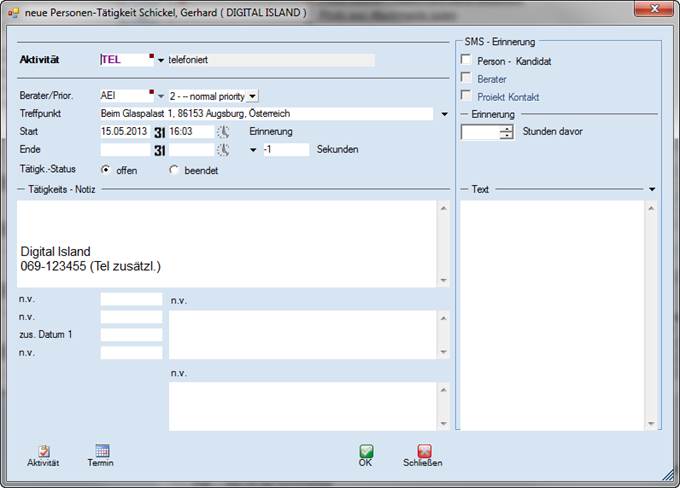Screen dimensions: 680x488
Task: Expand the Text section arrow
Action: (x=652, y=189)
